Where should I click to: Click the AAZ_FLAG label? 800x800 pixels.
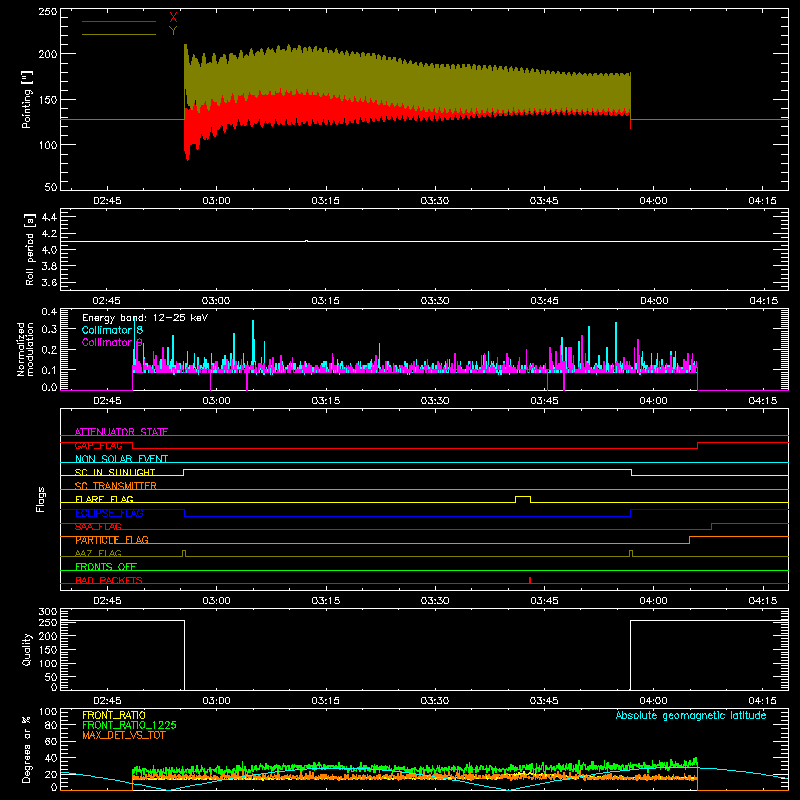(98, 553)
